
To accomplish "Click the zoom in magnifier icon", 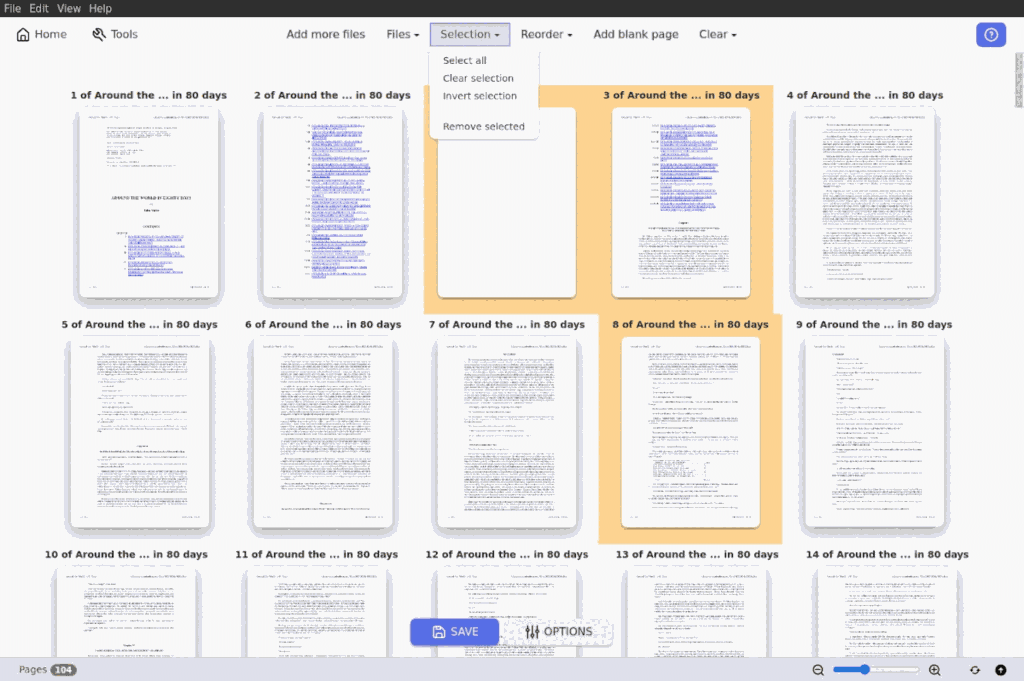I will (935, 670).
